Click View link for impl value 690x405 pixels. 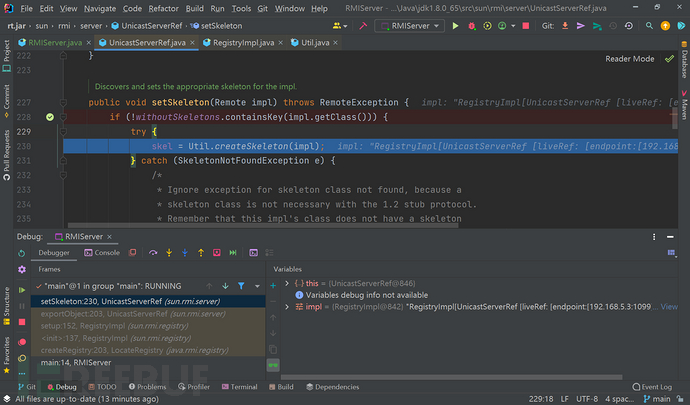tap(669, 307)
